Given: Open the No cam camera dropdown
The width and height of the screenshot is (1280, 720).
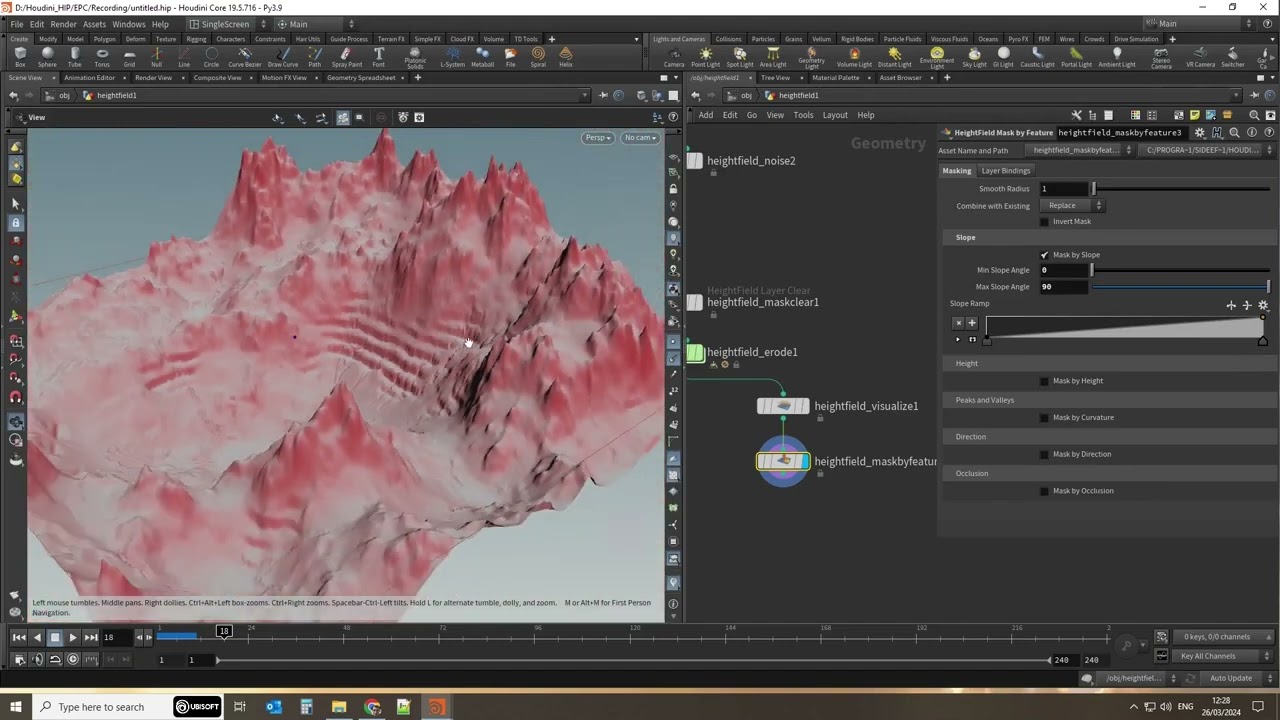Looking at the screenshot, I should 640,138.
